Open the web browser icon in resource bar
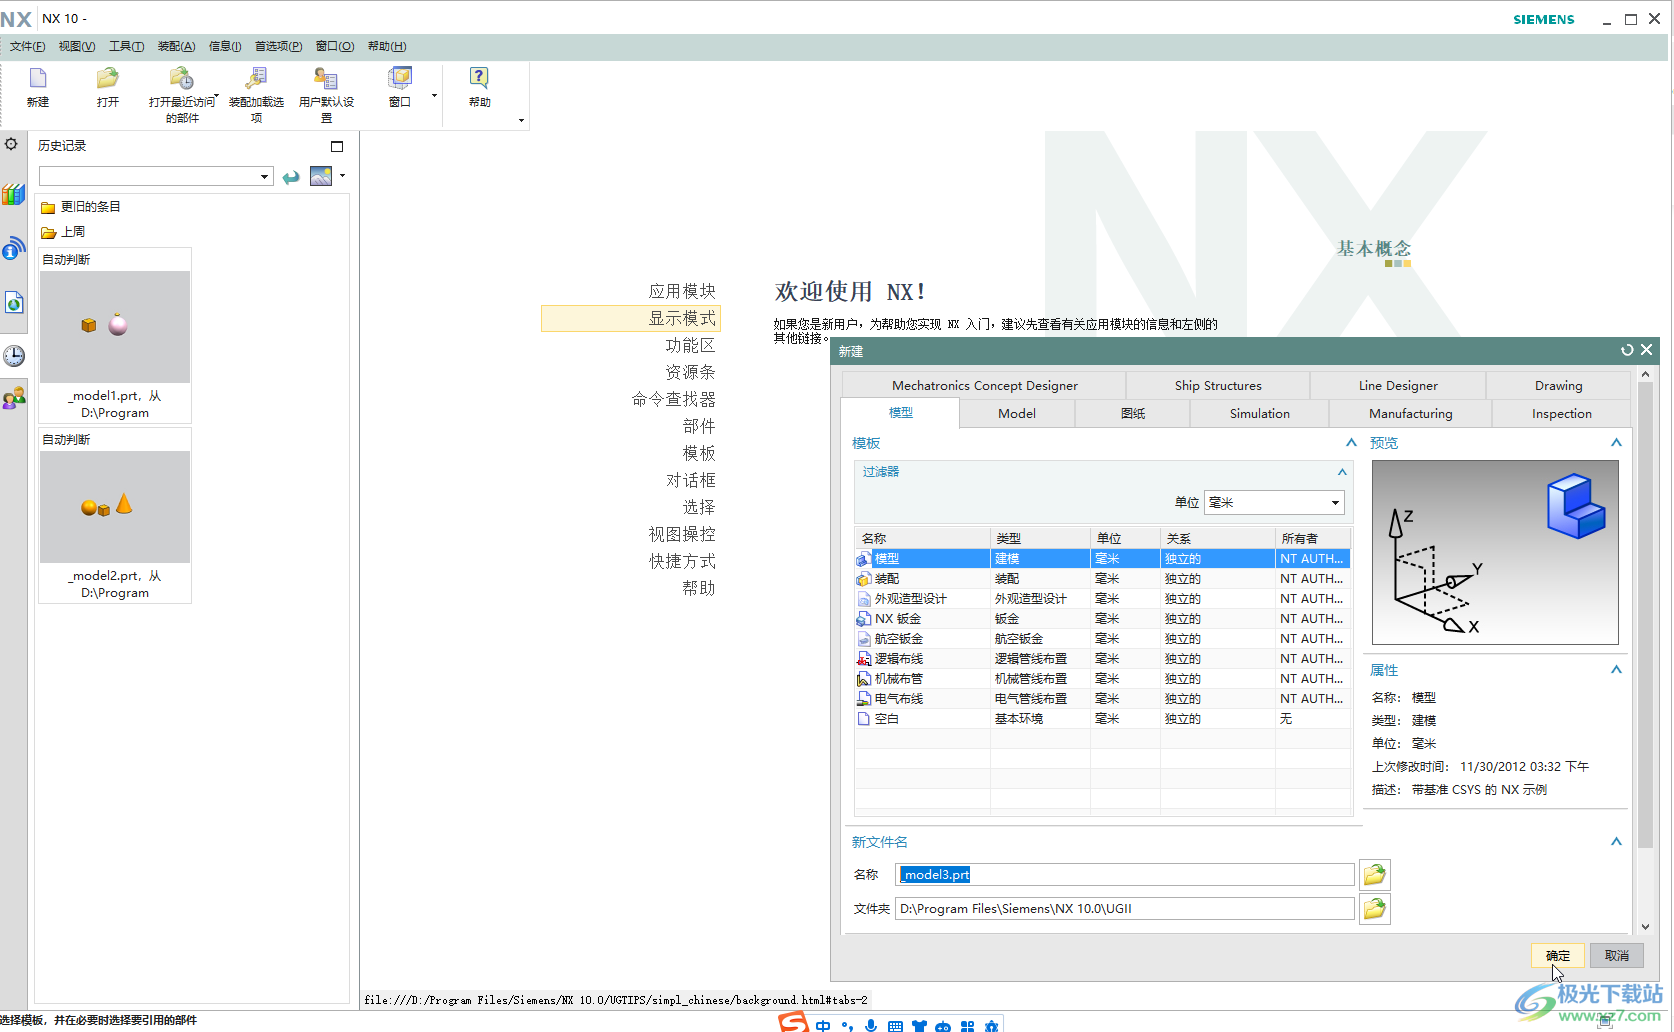The image size is (1674, 1032). pyautogui.click(x=13, y=248)
